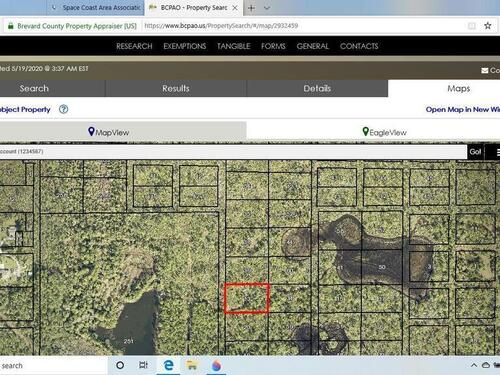Open the reading view icon in address bar

pos(472,26)
